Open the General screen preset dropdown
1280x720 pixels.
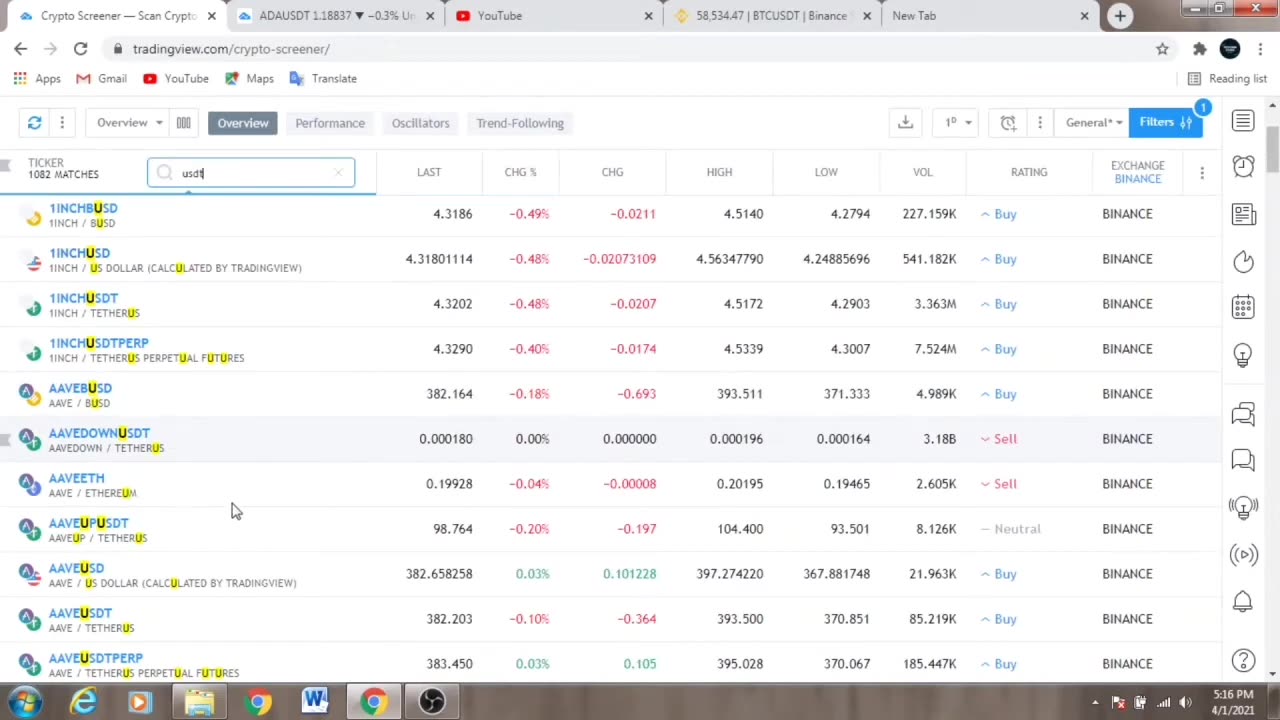point(1092,122)
